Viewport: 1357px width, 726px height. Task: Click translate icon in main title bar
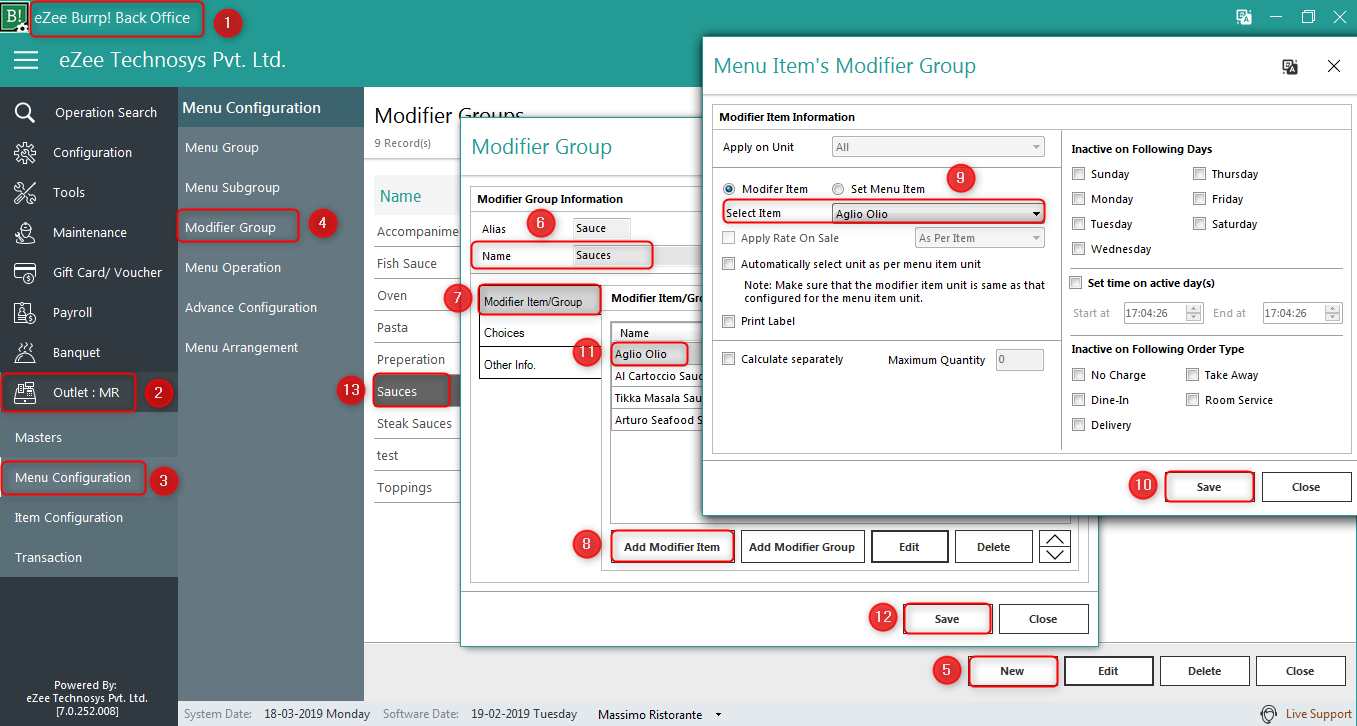coord(1244,17)
